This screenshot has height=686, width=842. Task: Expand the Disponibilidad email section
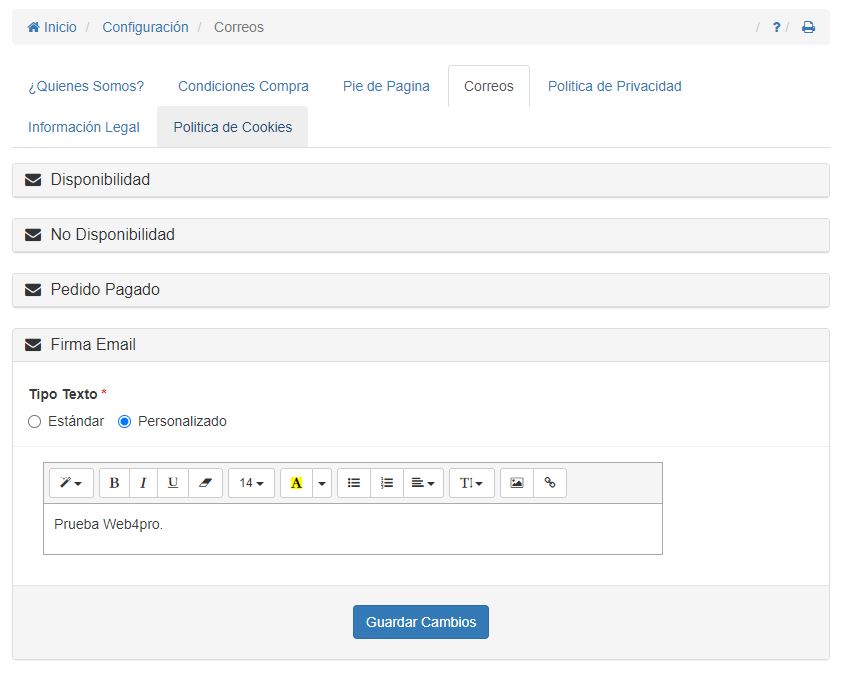tap(100, 180)
